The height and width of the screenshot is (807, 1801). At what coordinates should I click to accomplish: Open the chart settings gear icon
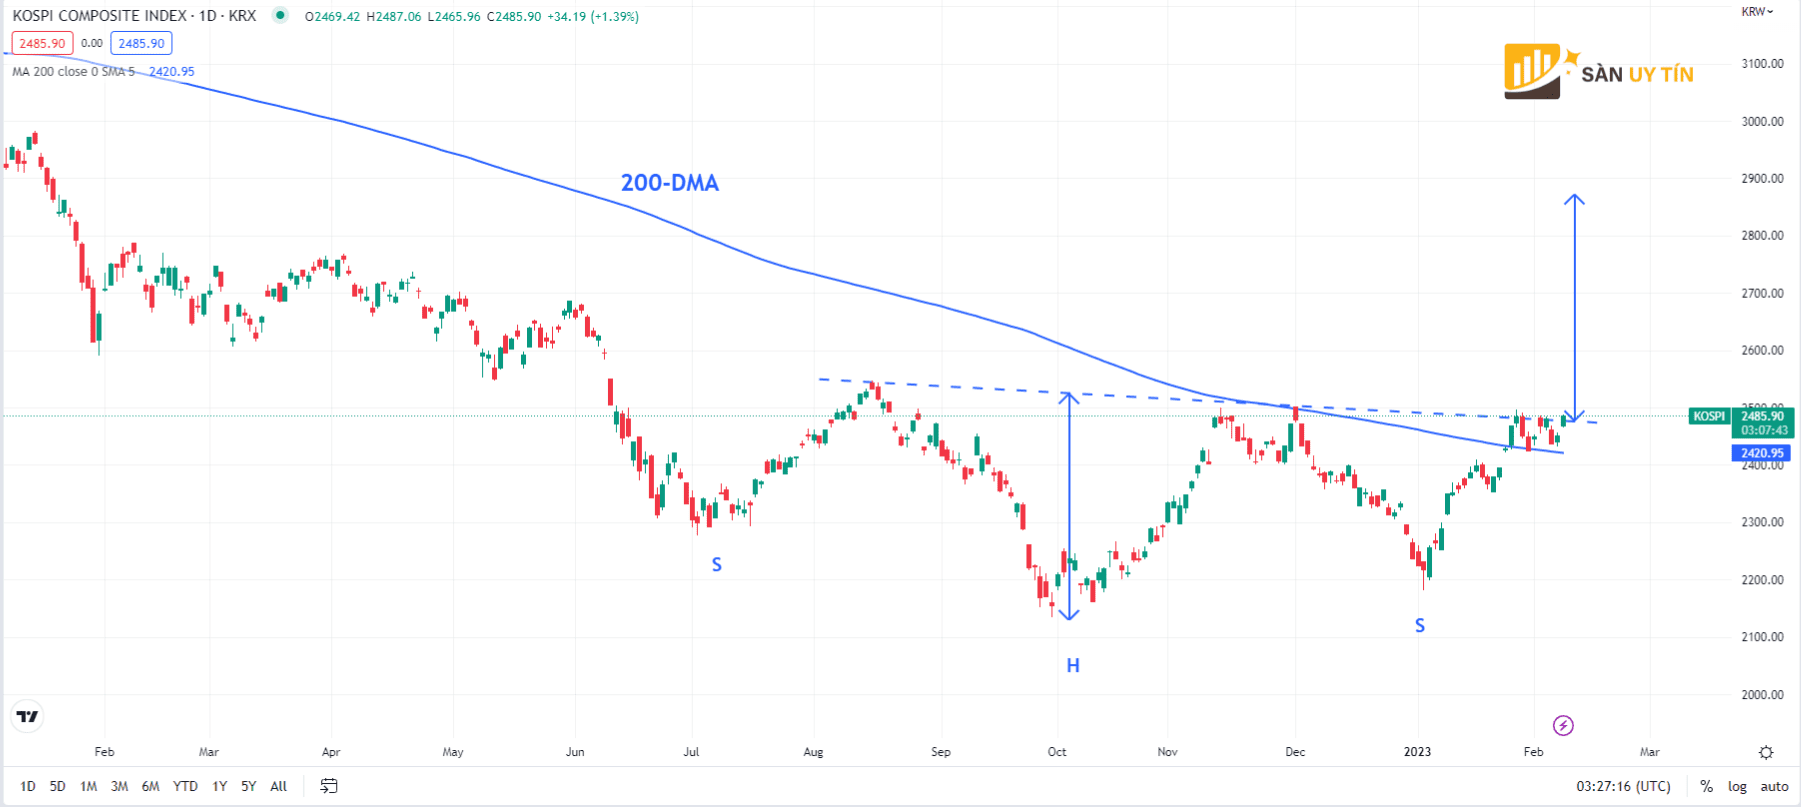click(1766, 752)
